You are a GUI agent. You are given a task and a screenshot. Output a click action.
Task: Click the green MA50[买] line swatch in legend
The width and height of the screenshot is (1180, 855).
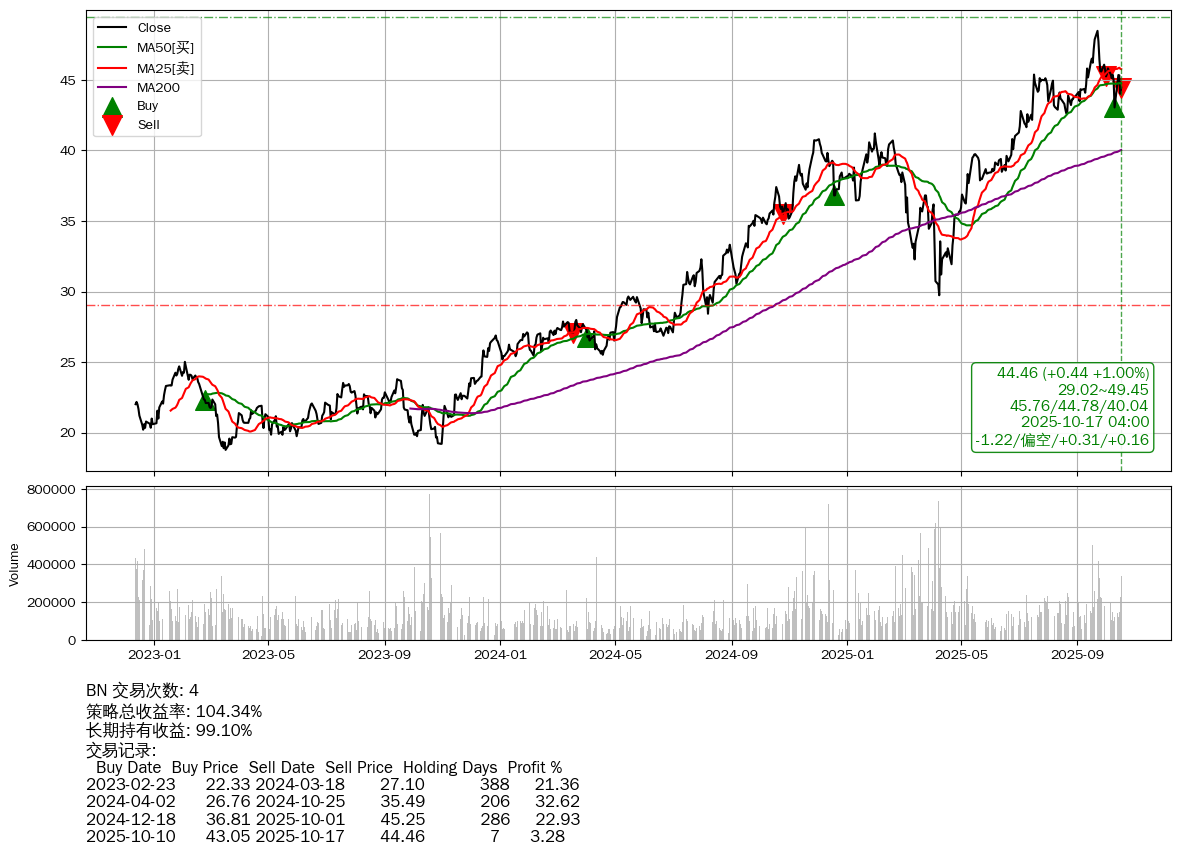tap(112, 47)
